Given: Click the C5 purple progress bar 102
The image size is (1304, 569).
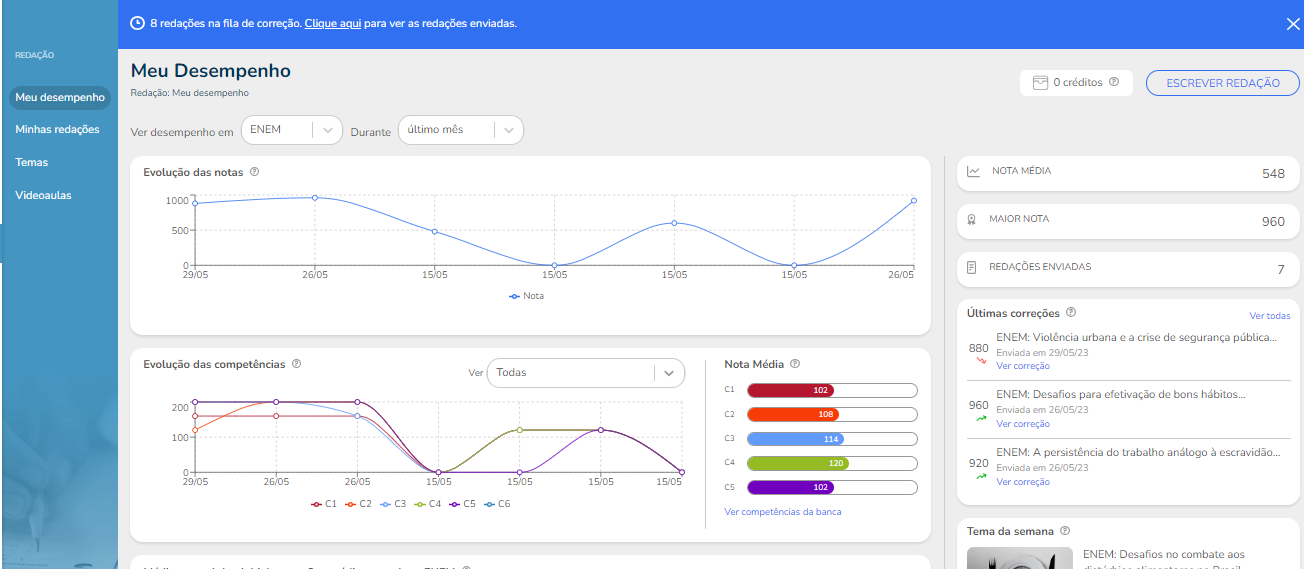Looking at the screenshot, I should pyautogui.click(x=832, y=488).
